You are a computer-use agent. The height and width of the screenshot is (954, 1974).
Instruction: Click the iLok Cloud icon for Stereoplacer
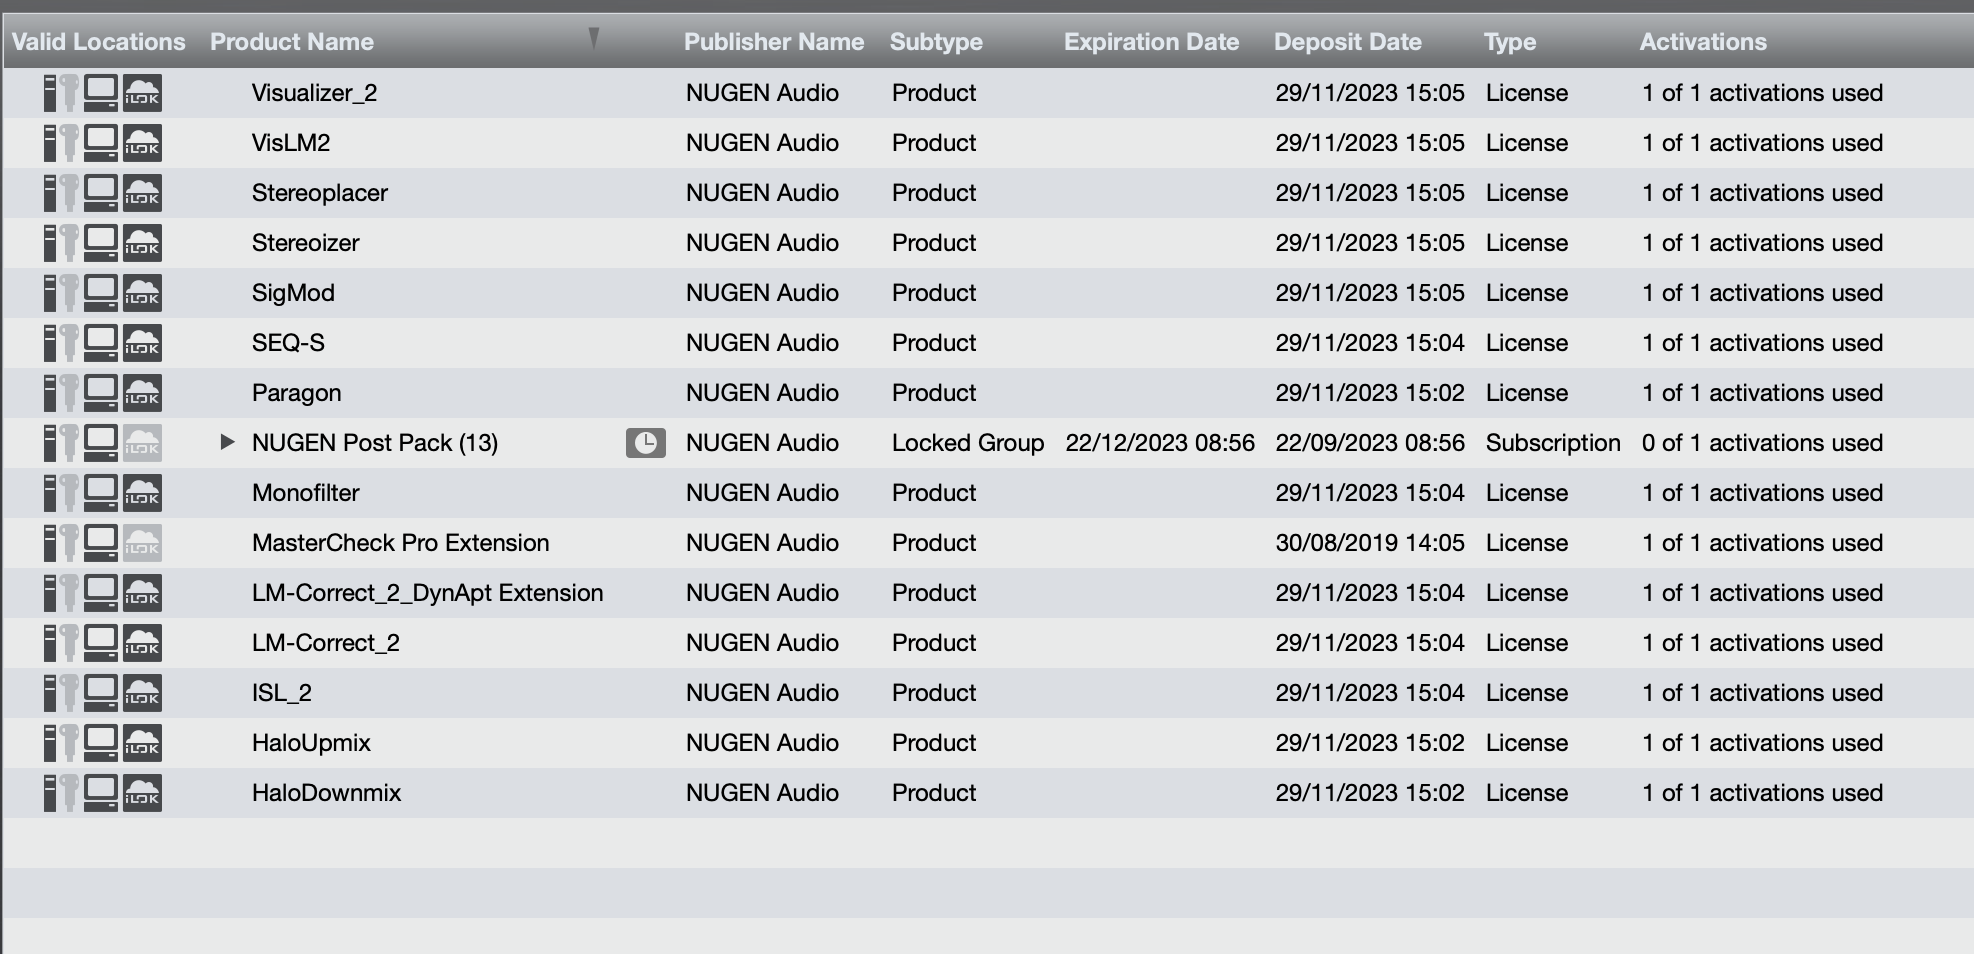(x=142, y=193)
